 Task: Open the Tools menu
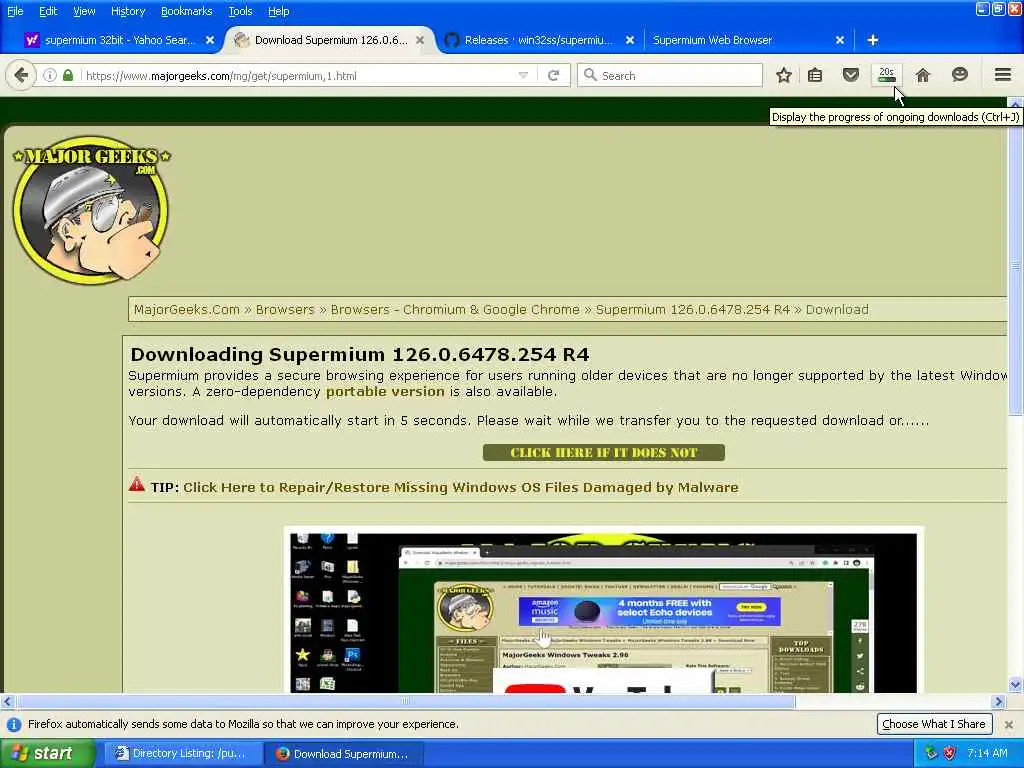[x=240, y=11]
